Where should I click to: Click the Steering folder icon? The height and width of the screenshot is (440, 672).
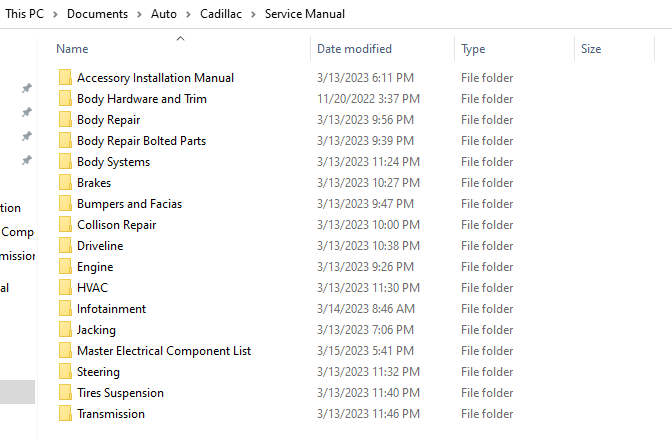tap(65, 371)
